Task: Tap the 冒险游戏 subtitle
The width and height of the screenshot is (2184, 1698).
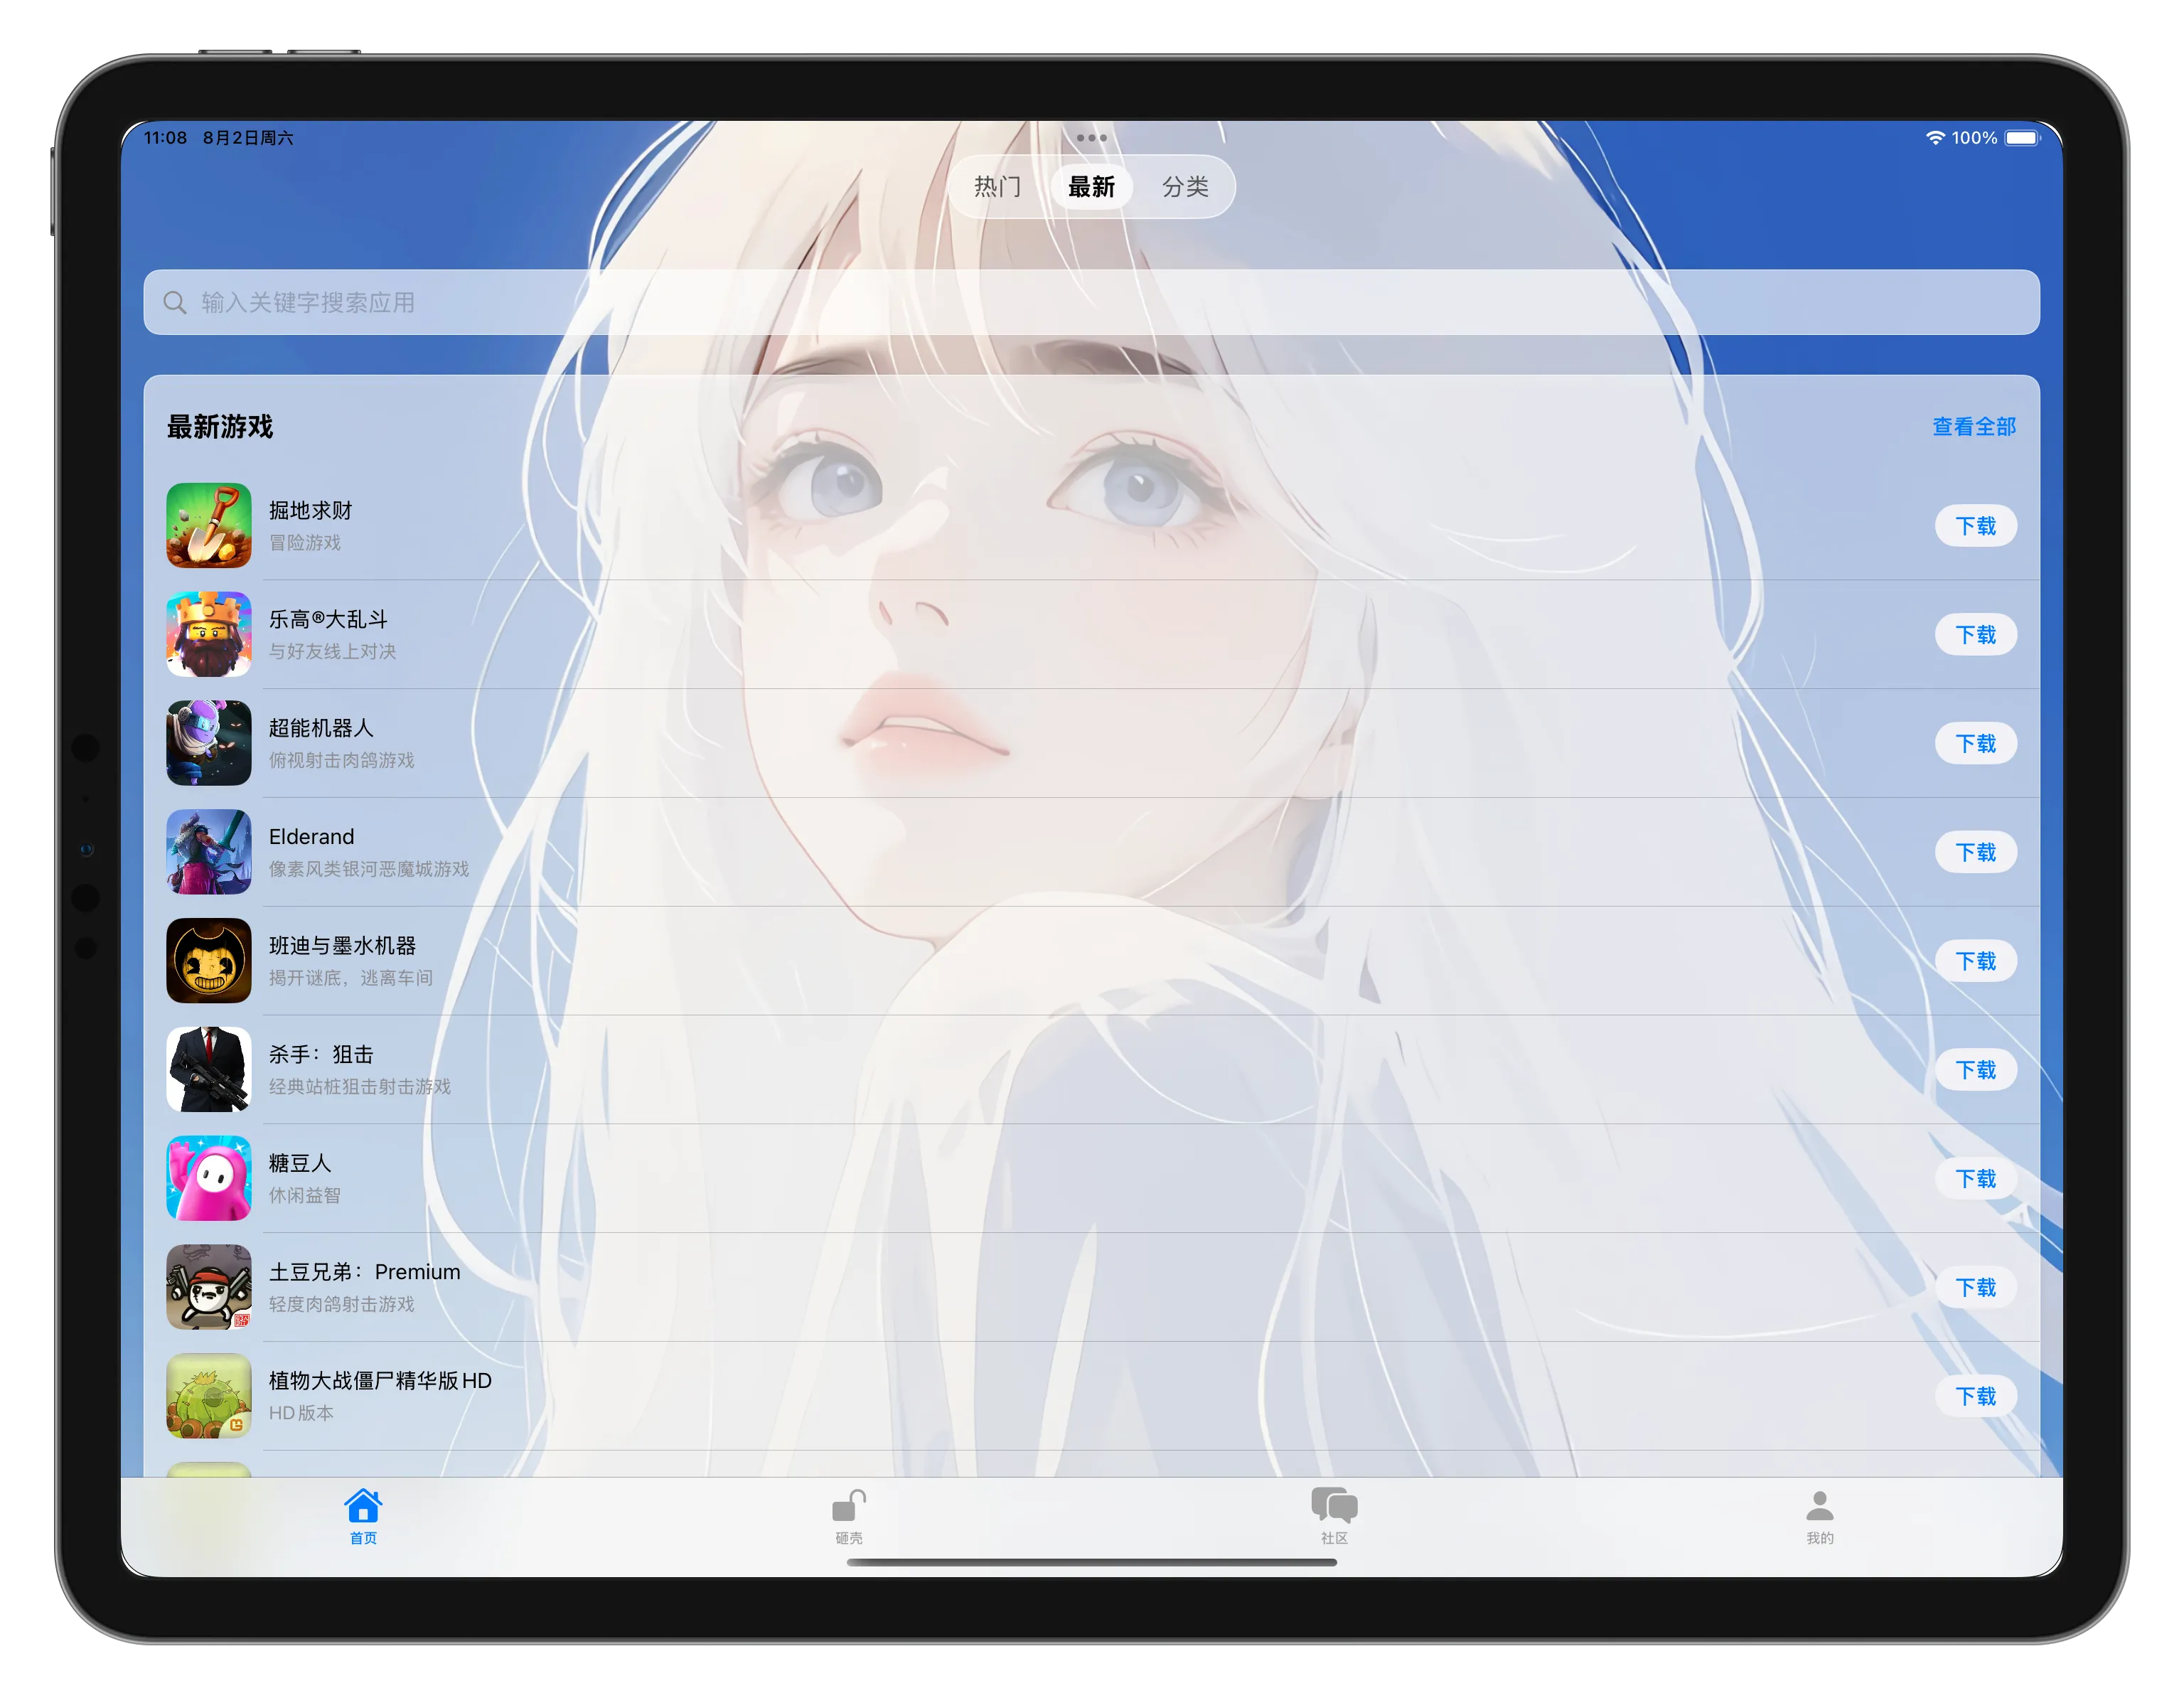Action: point(305,543)
